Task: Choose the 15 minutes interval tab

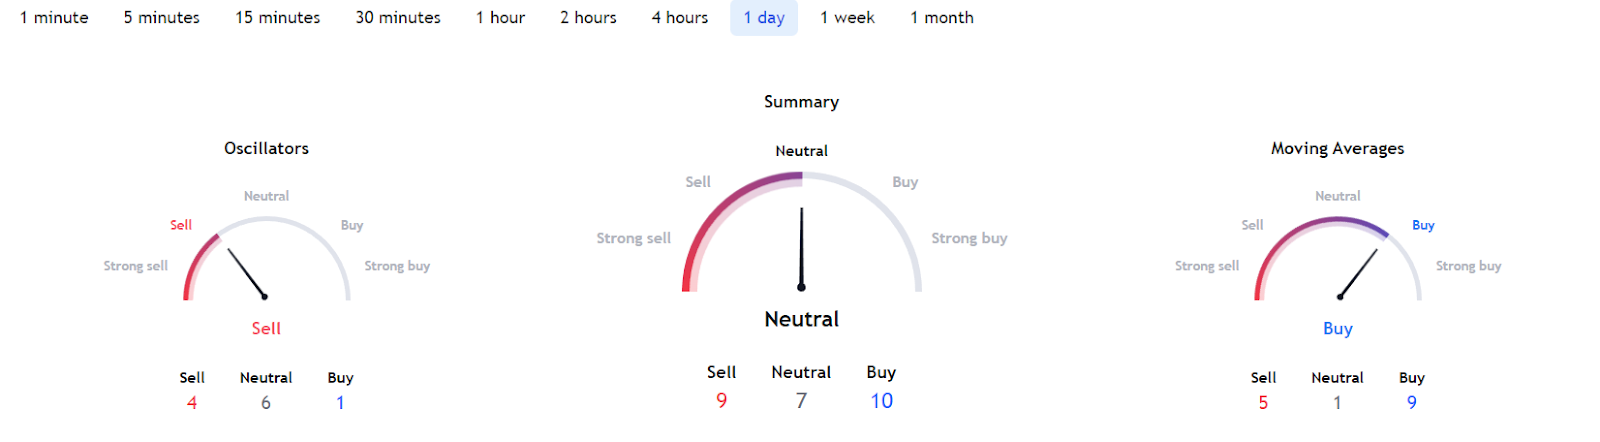Action: click(278, 18)
